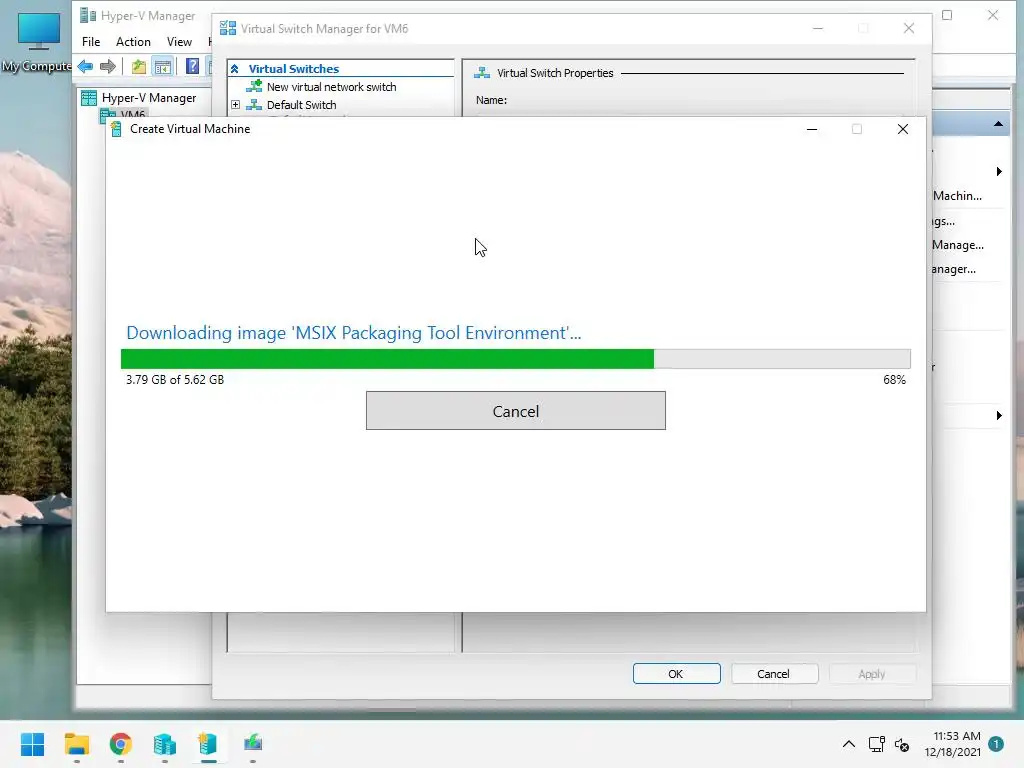Open Google Chrome from the taskbar
Screen dimensions: 1024x768
click(x=121, y=743)
